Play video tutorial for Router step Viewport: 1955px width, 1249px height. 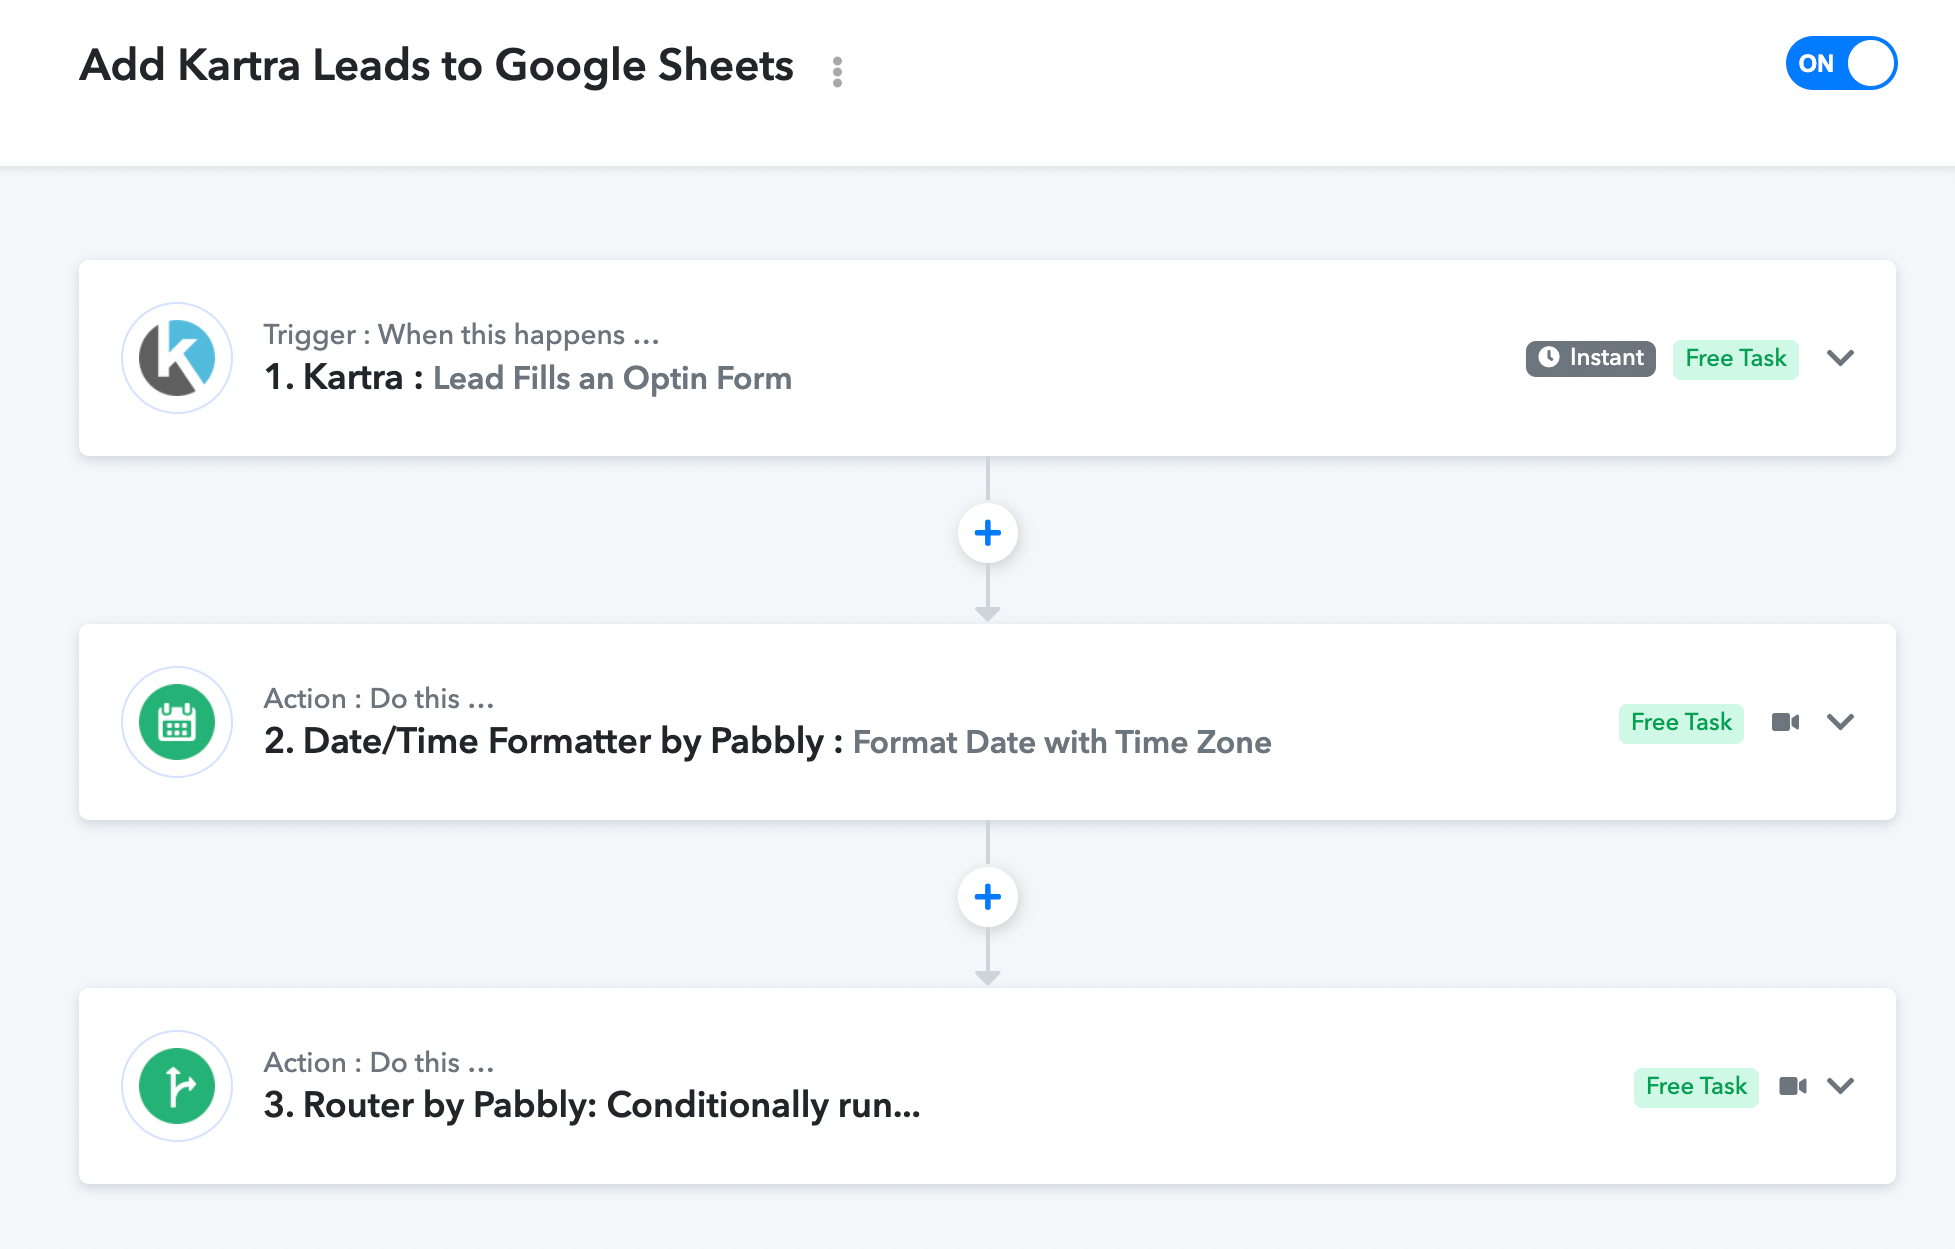pos(1793,1086)
